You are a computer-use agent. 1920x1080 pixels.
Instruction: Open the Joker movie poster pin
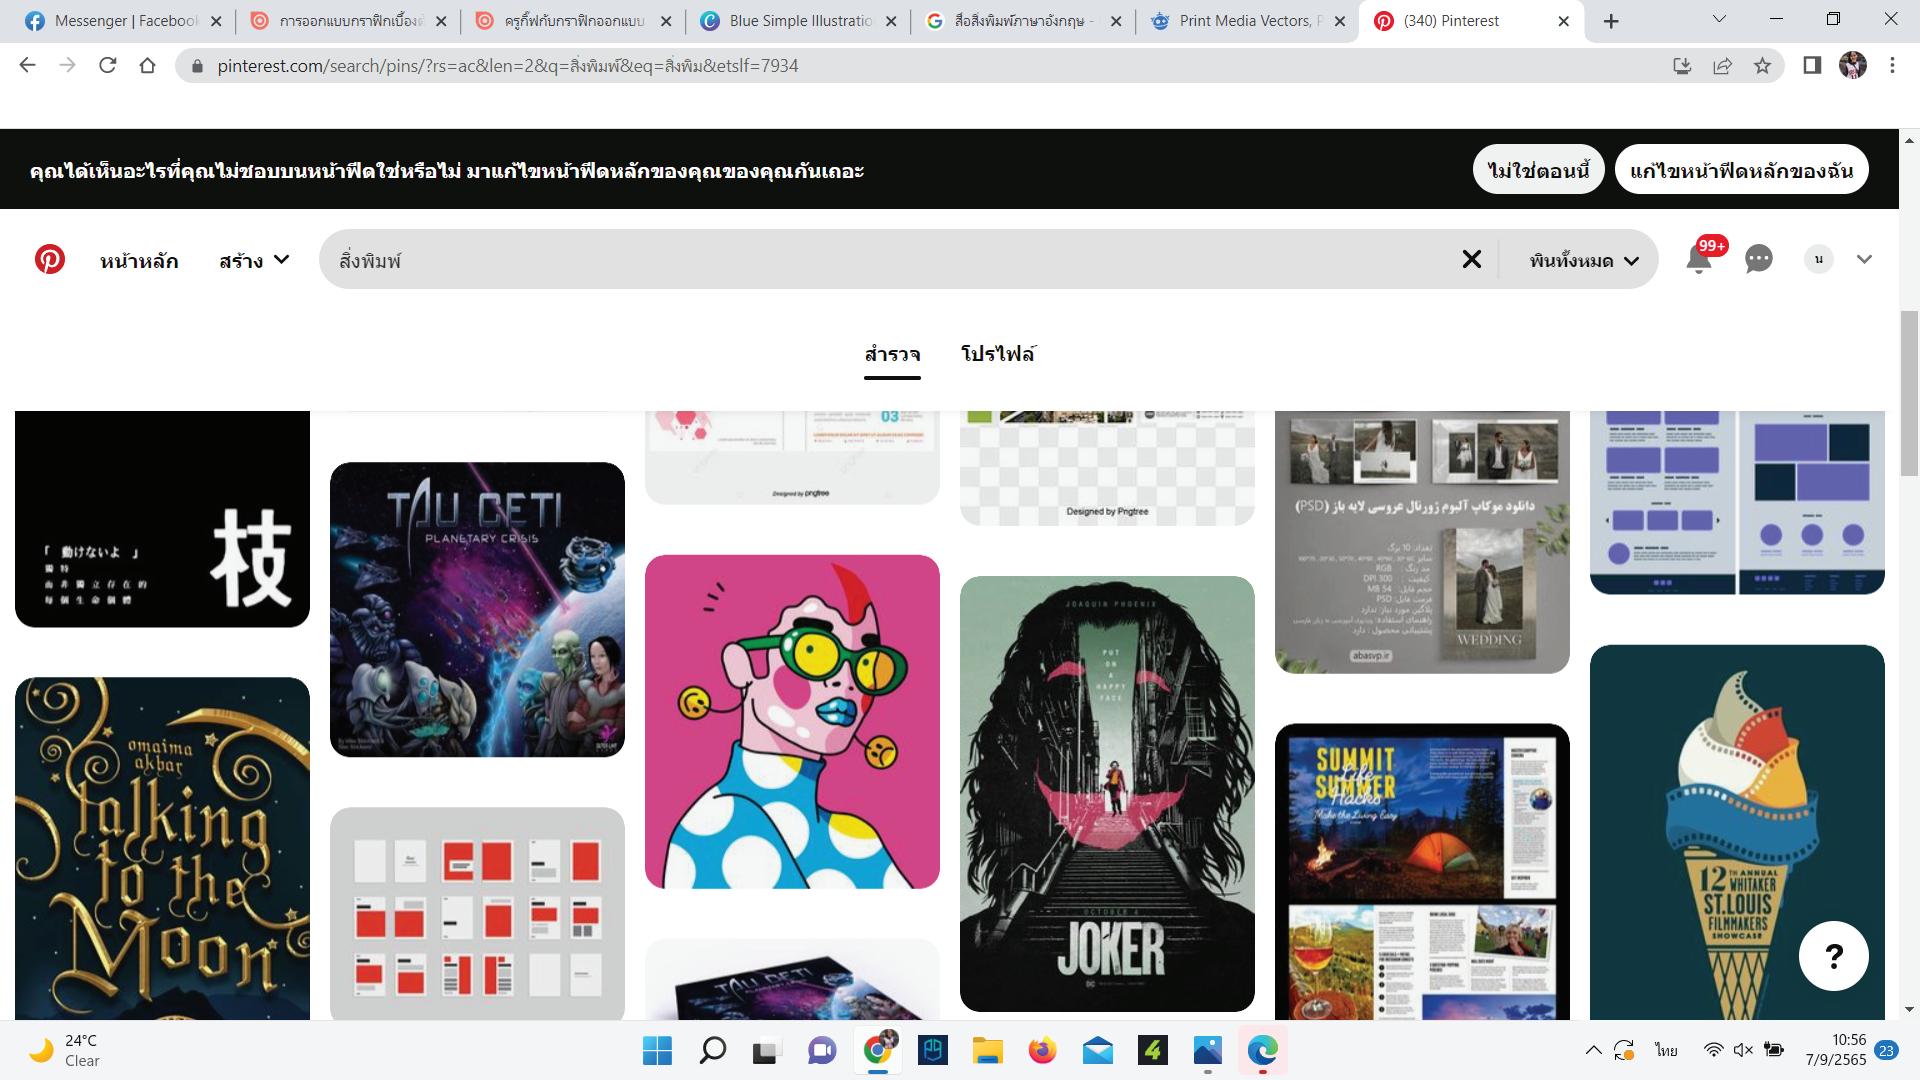(x=1107, y=794)
